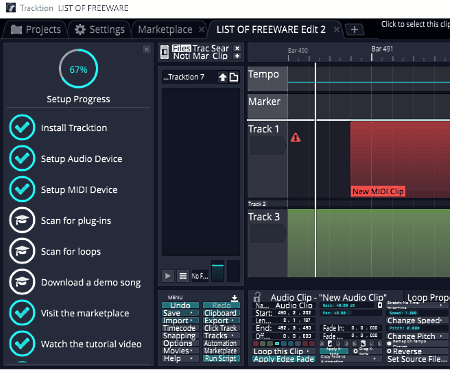Select the green audio clip on Track 3

[x=369, y=243]
